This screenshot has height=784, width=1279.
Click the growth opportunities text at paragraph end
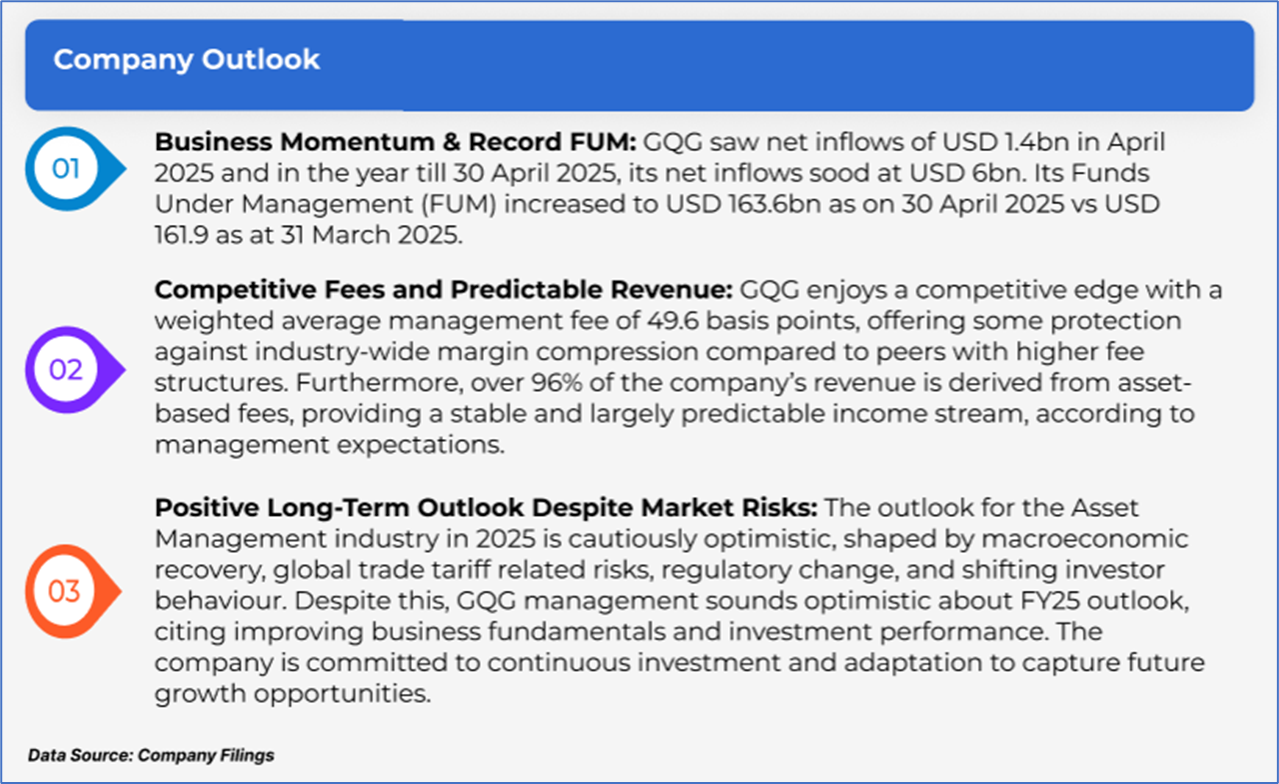tap(292, 694)
